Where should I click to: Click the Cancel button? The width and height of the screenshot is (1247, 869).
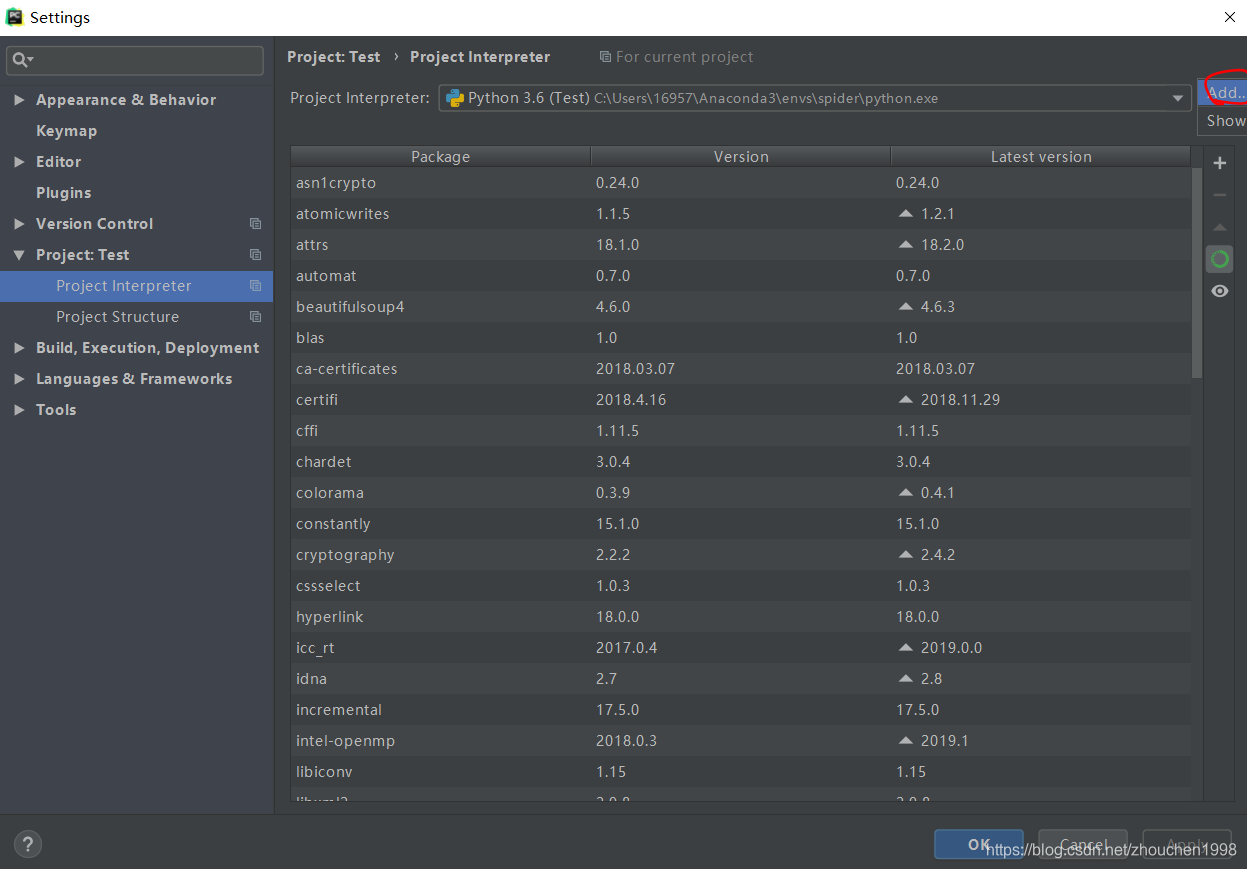click(x=1083, y=844)
